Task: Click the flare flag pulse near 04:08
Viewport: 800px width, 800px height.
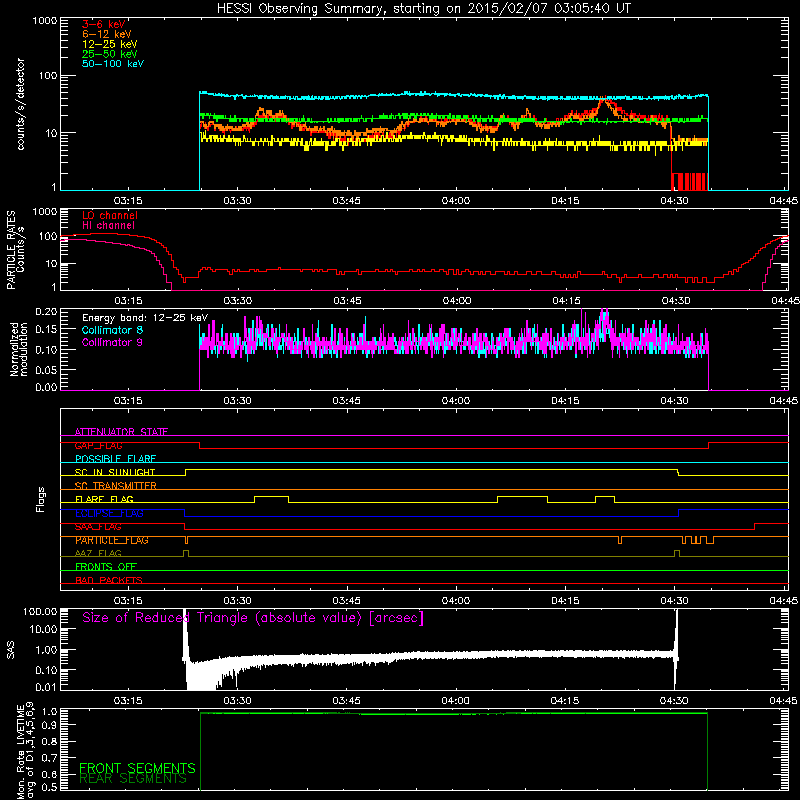Action: [522, 499]
